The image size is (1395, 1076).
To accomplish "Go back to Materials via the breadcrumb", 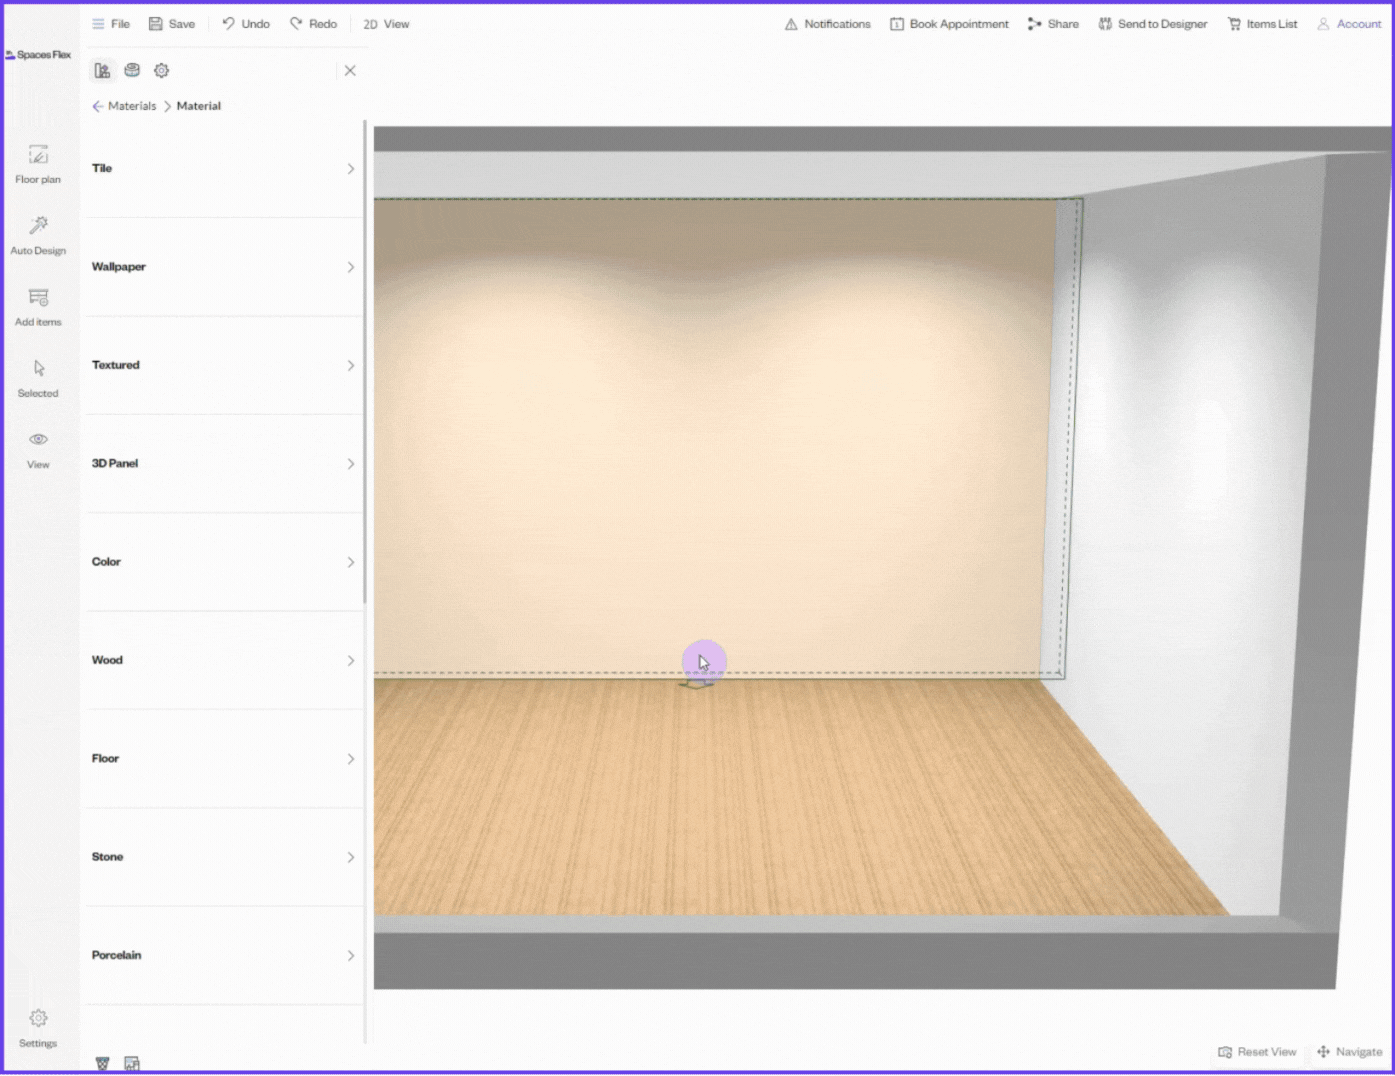I will [131, 106].
